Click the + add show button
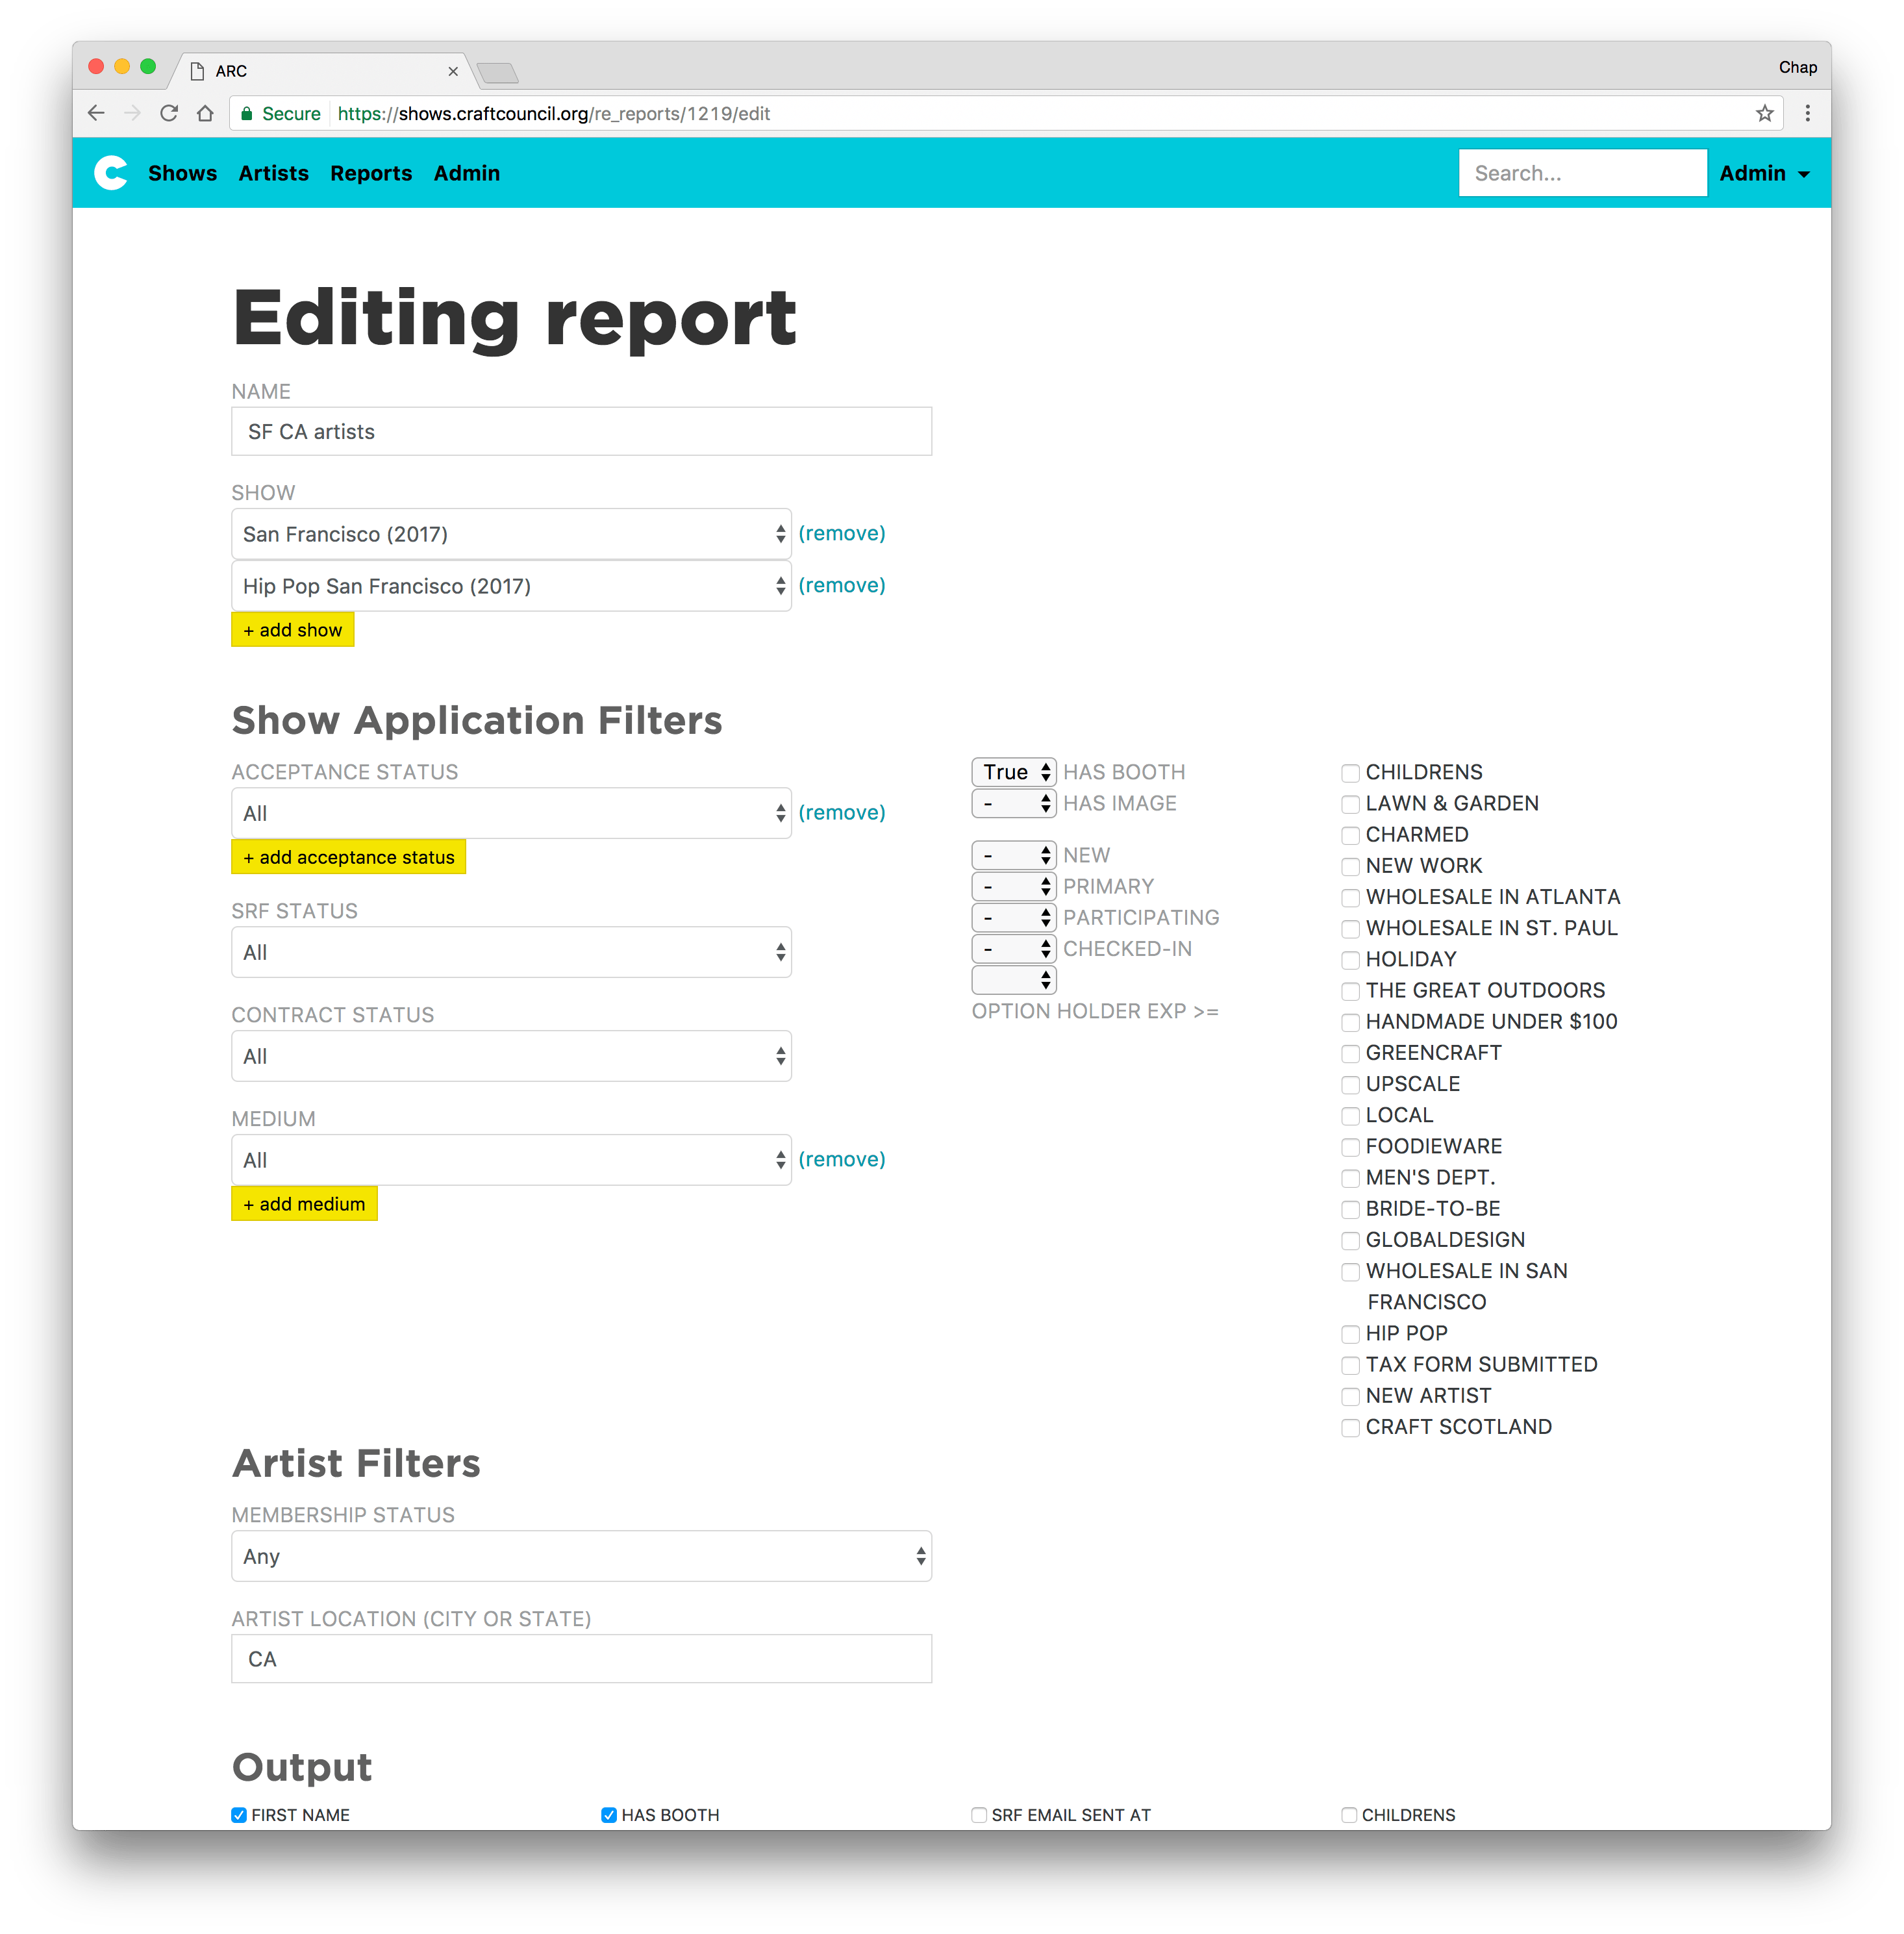Viewport: 1904px width, 1934px height. 292,630
